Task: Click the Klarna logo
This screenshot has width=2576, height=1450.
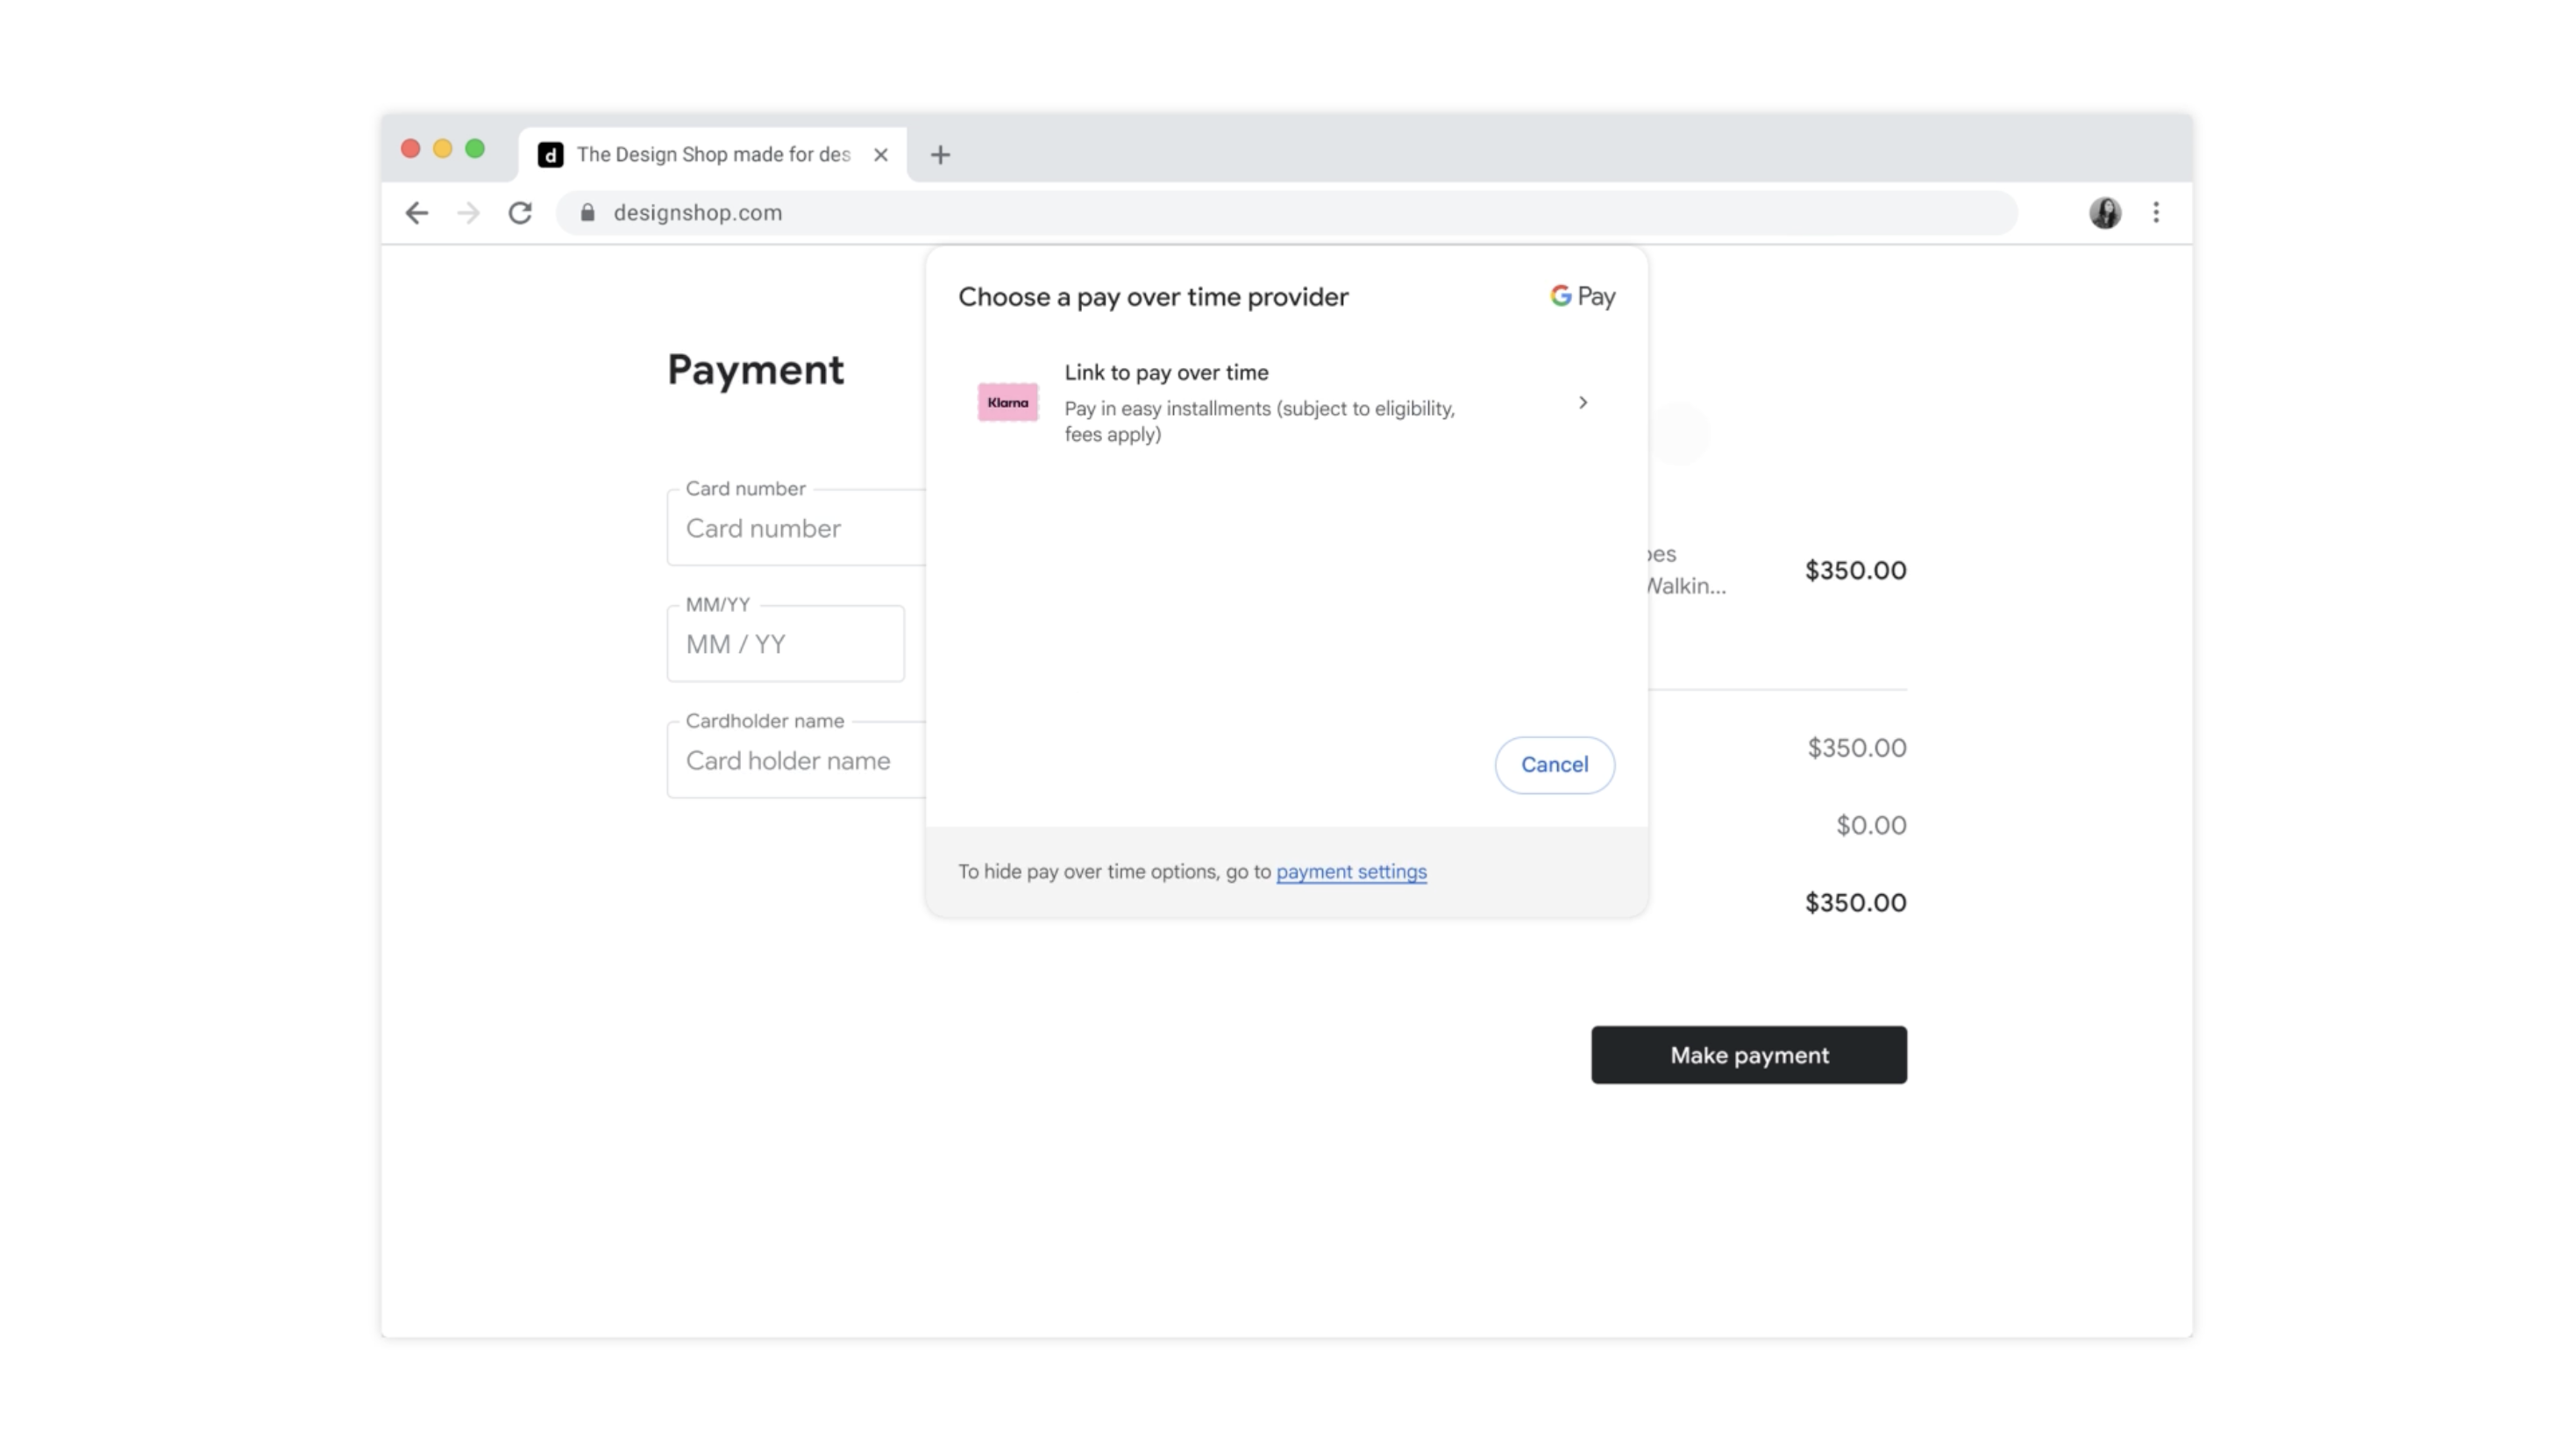Action: pos(1008,402)
